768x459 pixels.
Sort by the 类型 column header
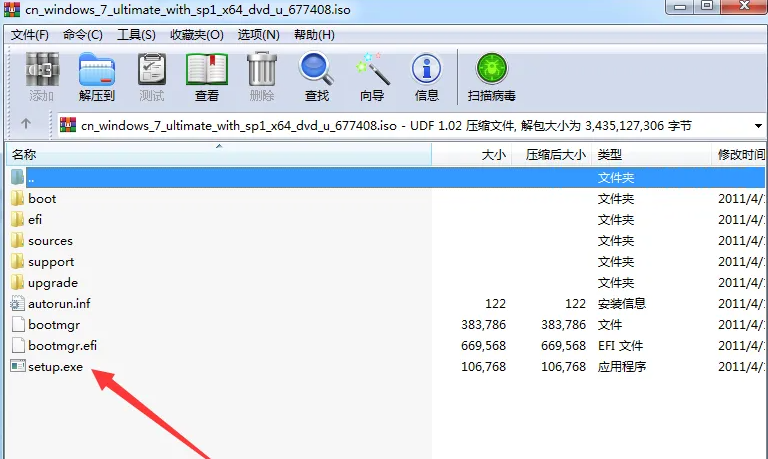[651, 155]
